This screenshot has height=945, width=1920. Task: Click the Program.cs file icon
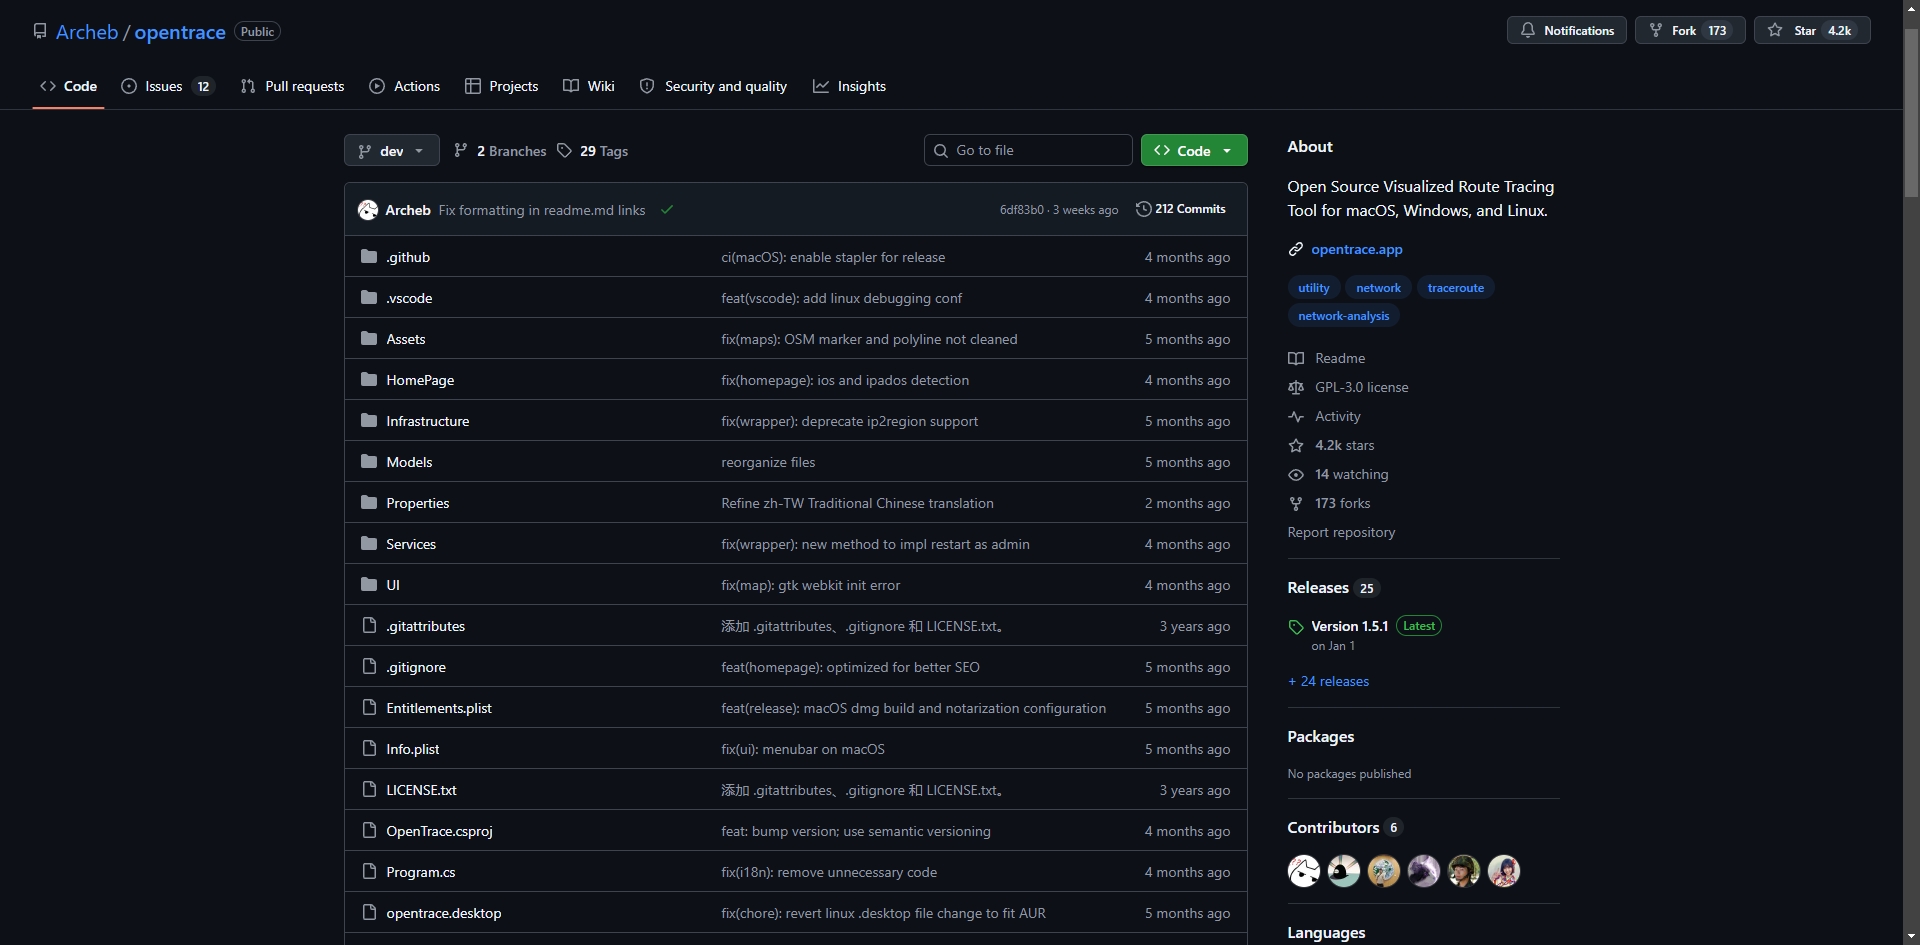369,872
